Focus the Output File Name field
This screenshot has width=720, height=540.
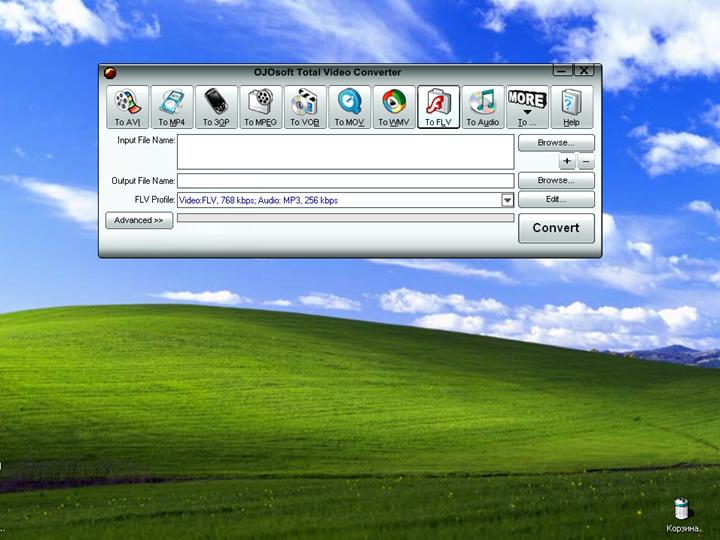point(345,180)
